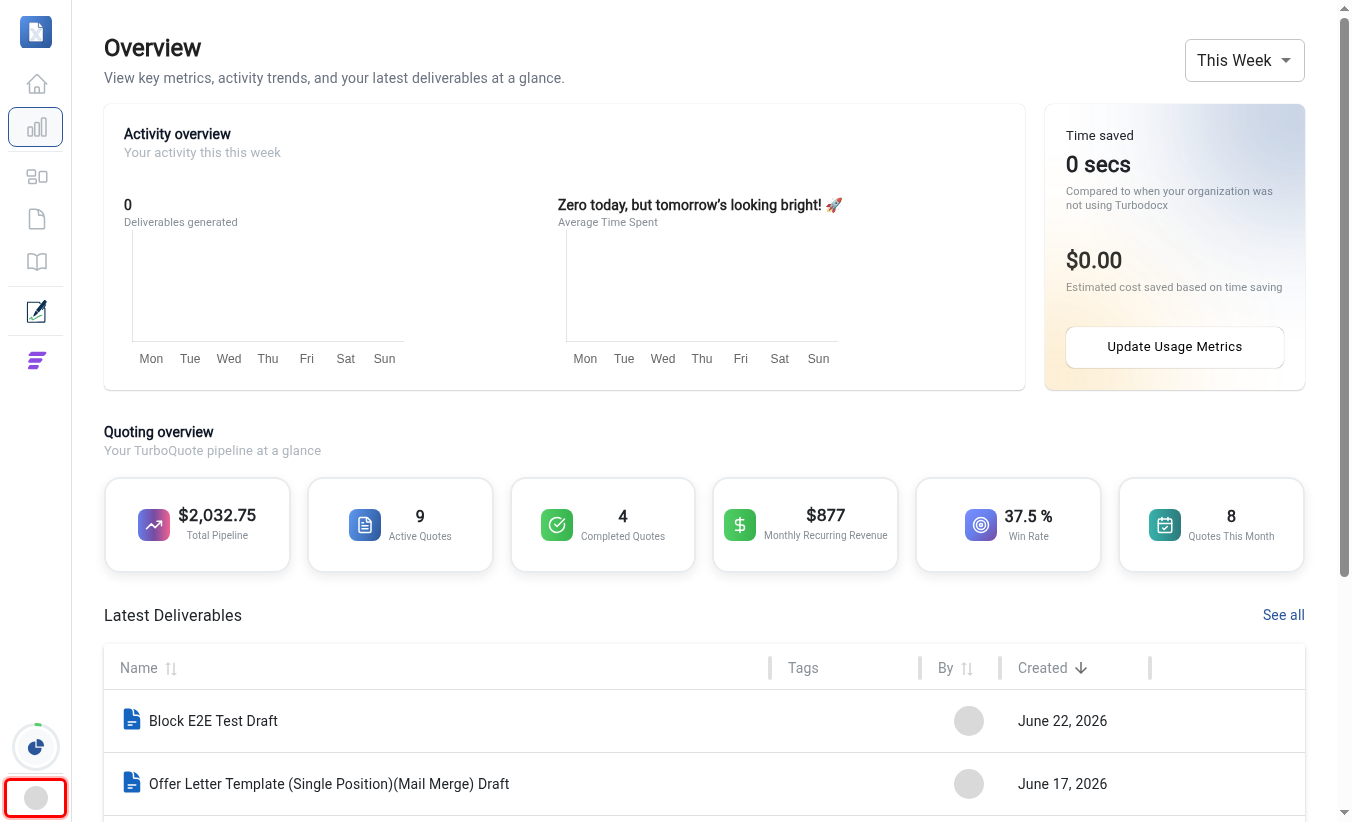Open the open-book library sidebar icon
This screenshot has height=822, width=1352.
pyautogui.click(x=36, y=262)
